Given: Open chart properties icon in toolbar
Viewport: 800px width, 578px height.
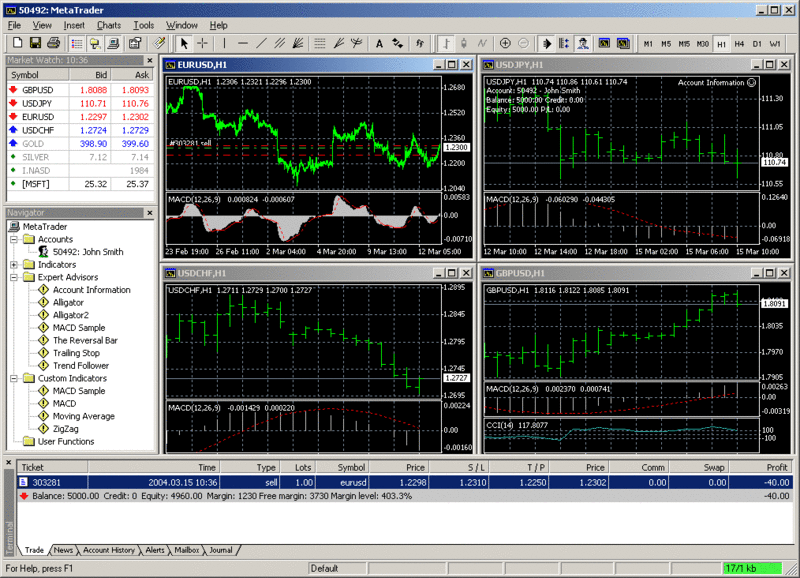Looking at the screenshot, I should point(135,43).
